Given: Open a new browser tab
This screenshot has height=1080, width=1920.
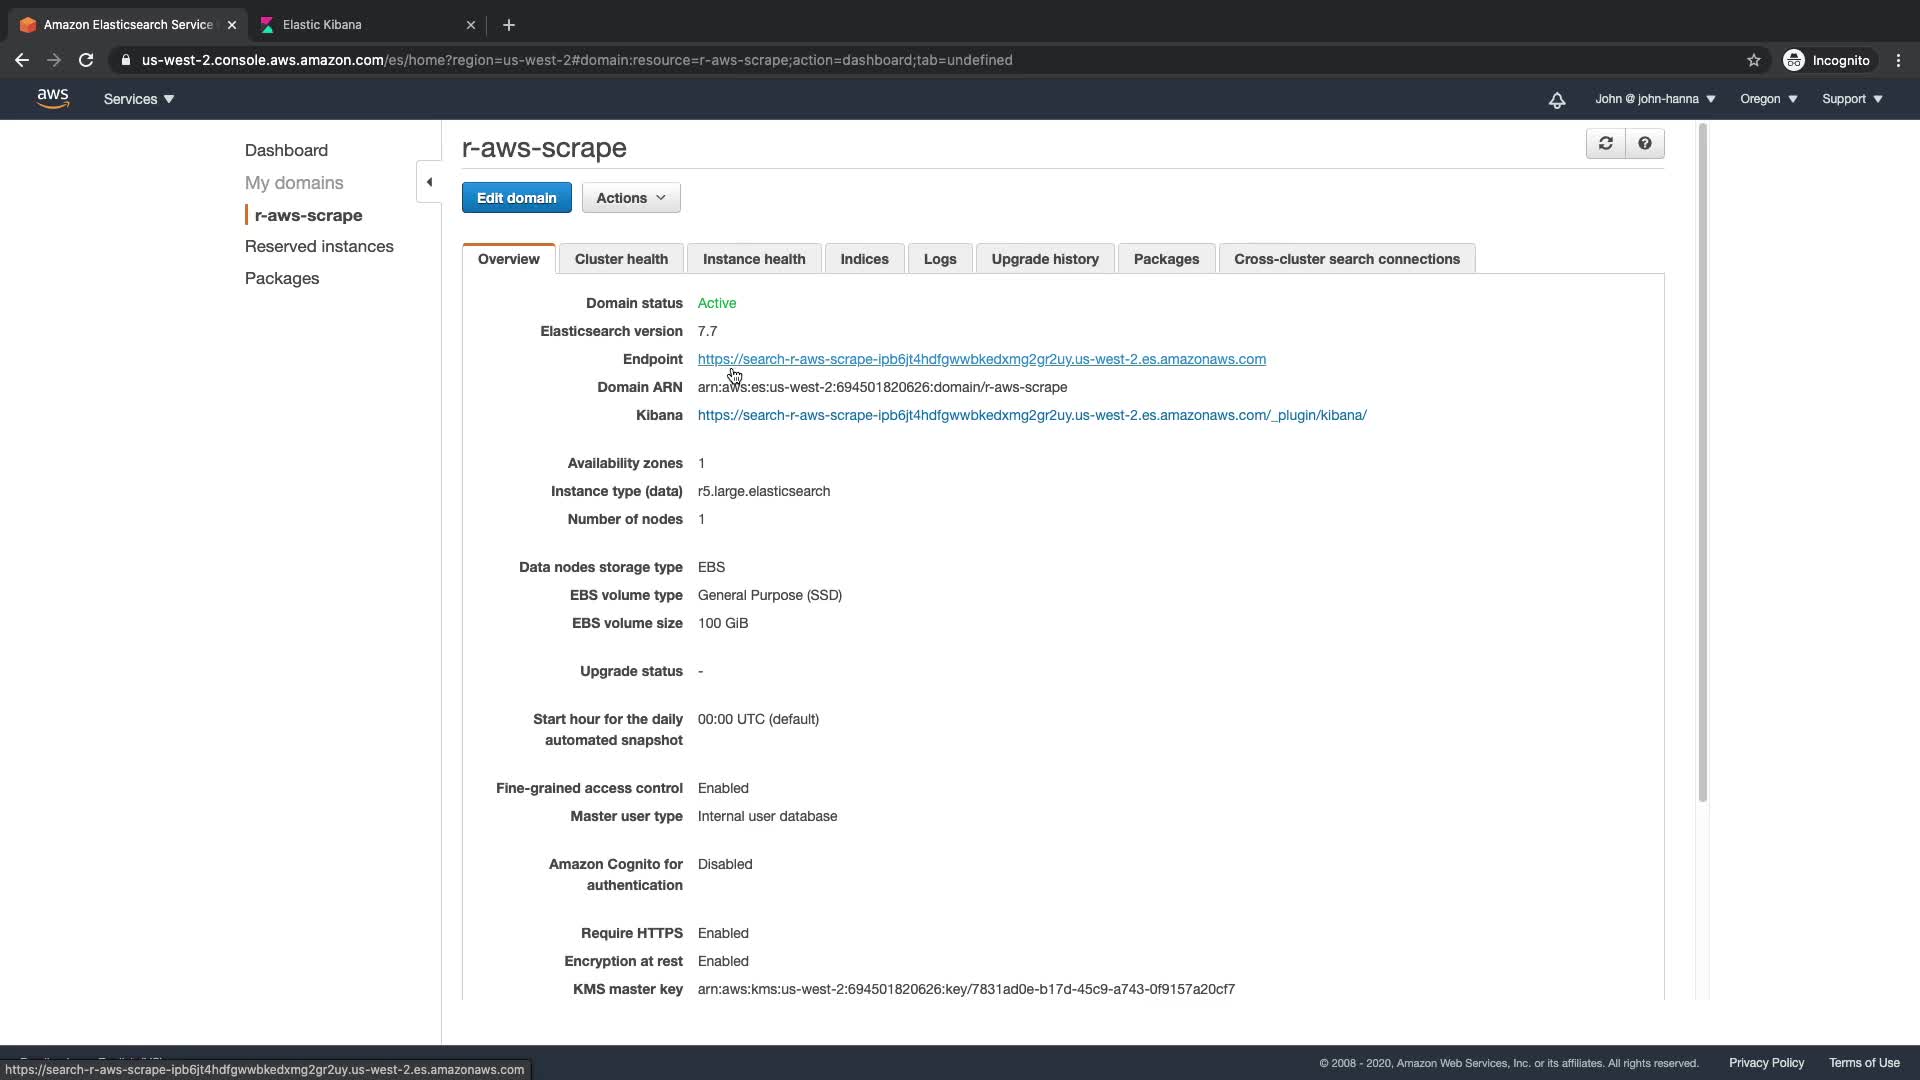Looking at the screenshot, I should [508, 25].
